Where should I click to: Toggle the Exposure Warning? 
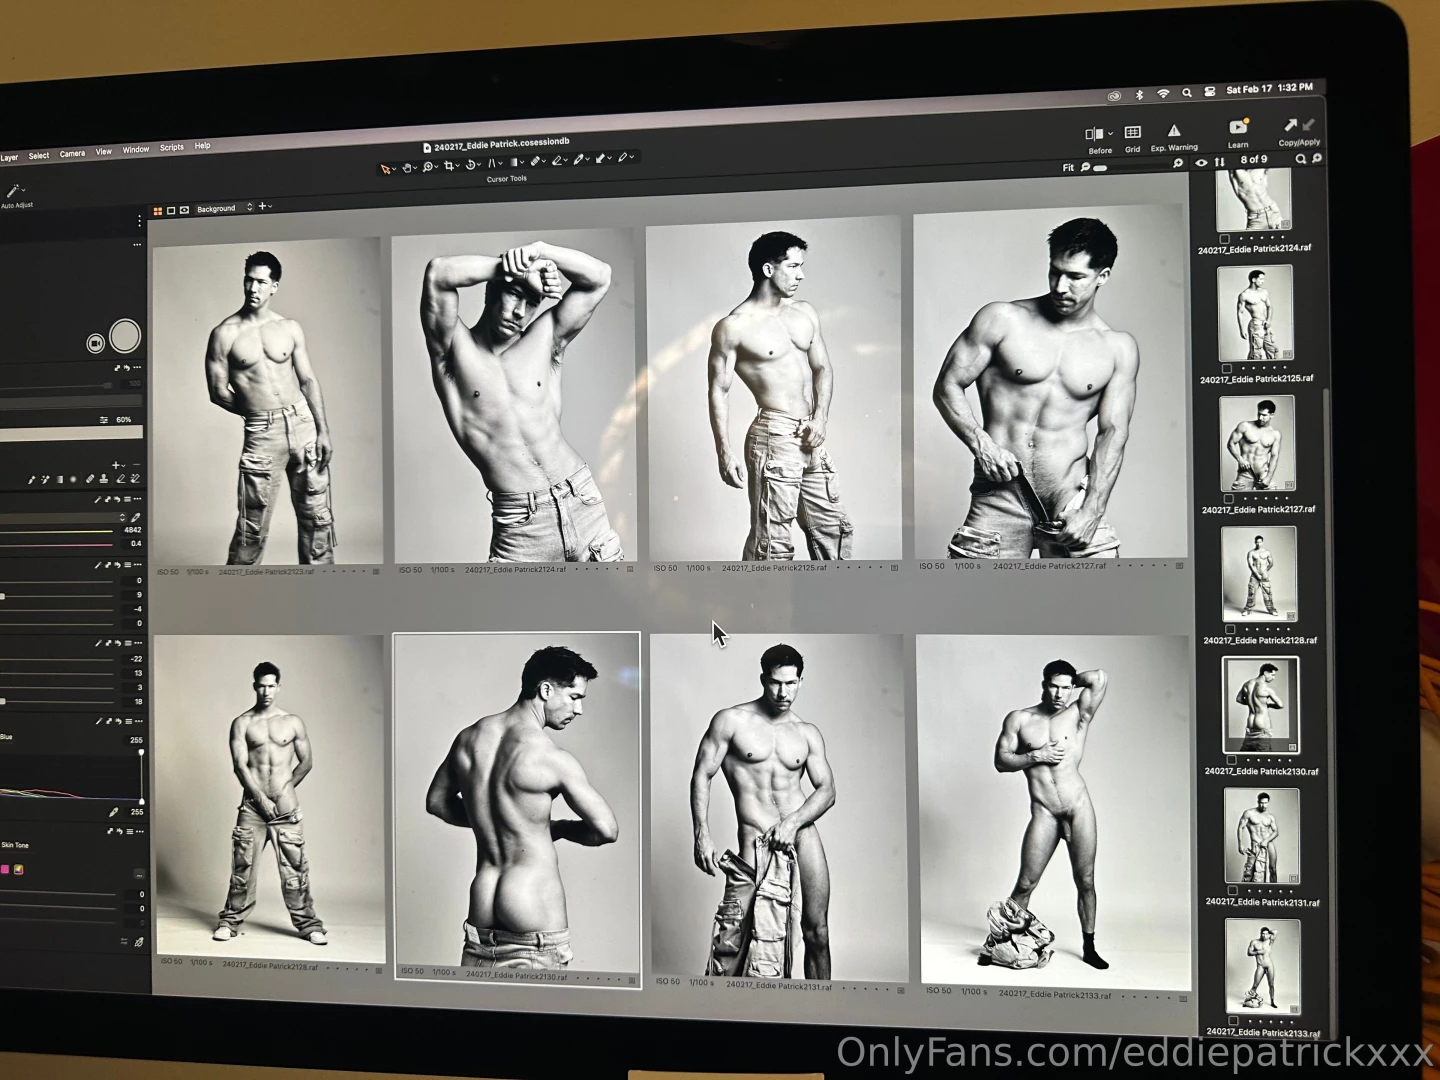(1174, 131)
